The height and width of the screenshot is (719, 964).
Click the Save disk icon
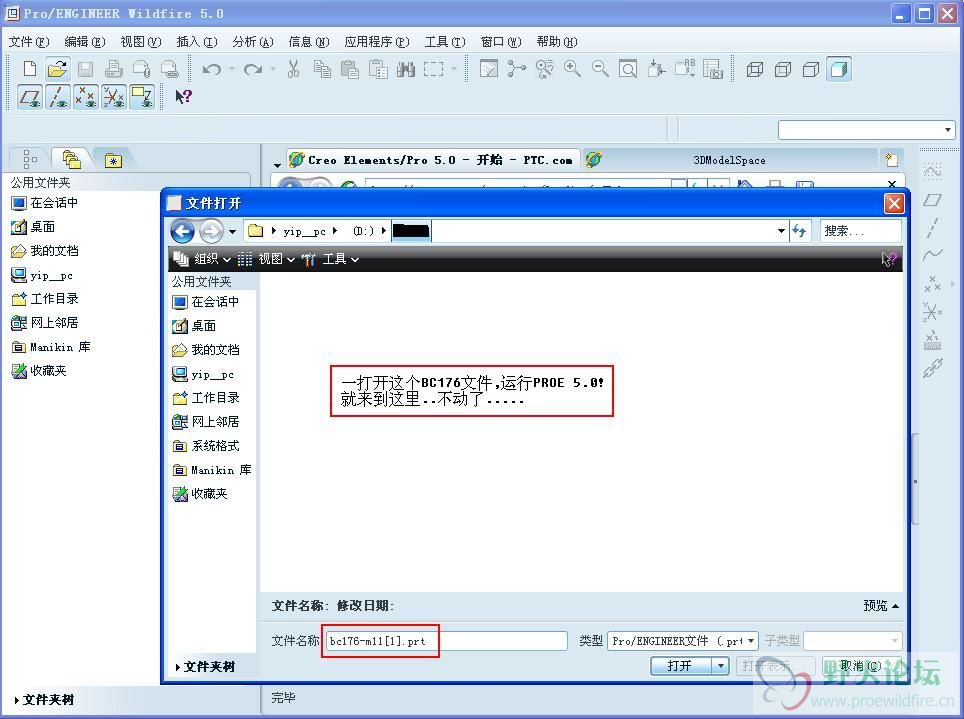click(85, 69)
